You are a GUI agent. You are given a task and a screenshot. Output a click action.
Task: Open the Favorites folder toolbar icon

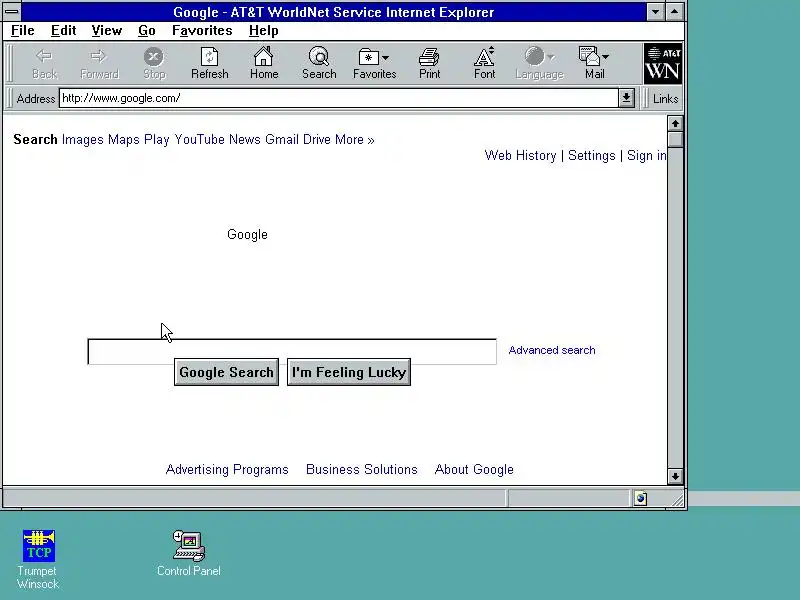[368, 57]
